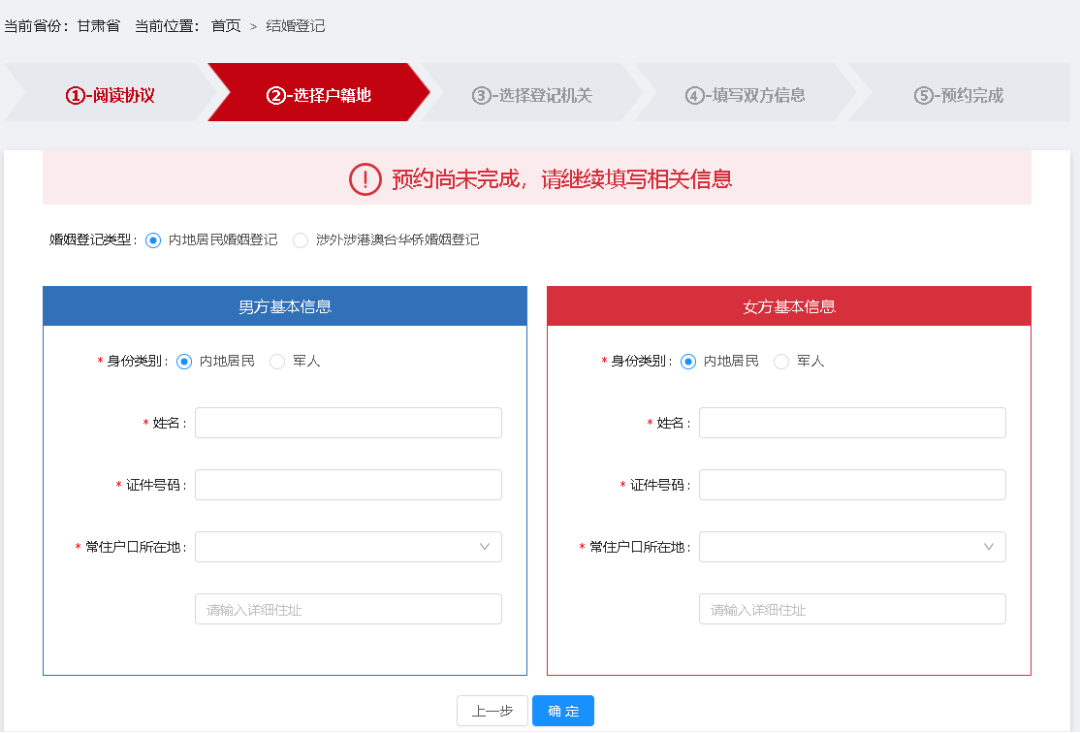Go to step ⑤-预约完成

[958, 95]
